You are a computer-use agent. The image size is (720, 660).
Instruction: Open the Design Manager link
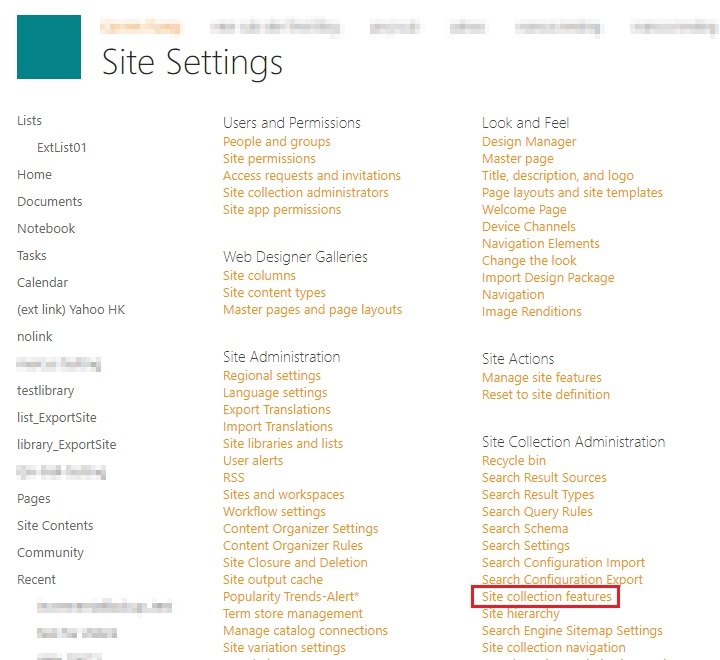click(528, 142)
